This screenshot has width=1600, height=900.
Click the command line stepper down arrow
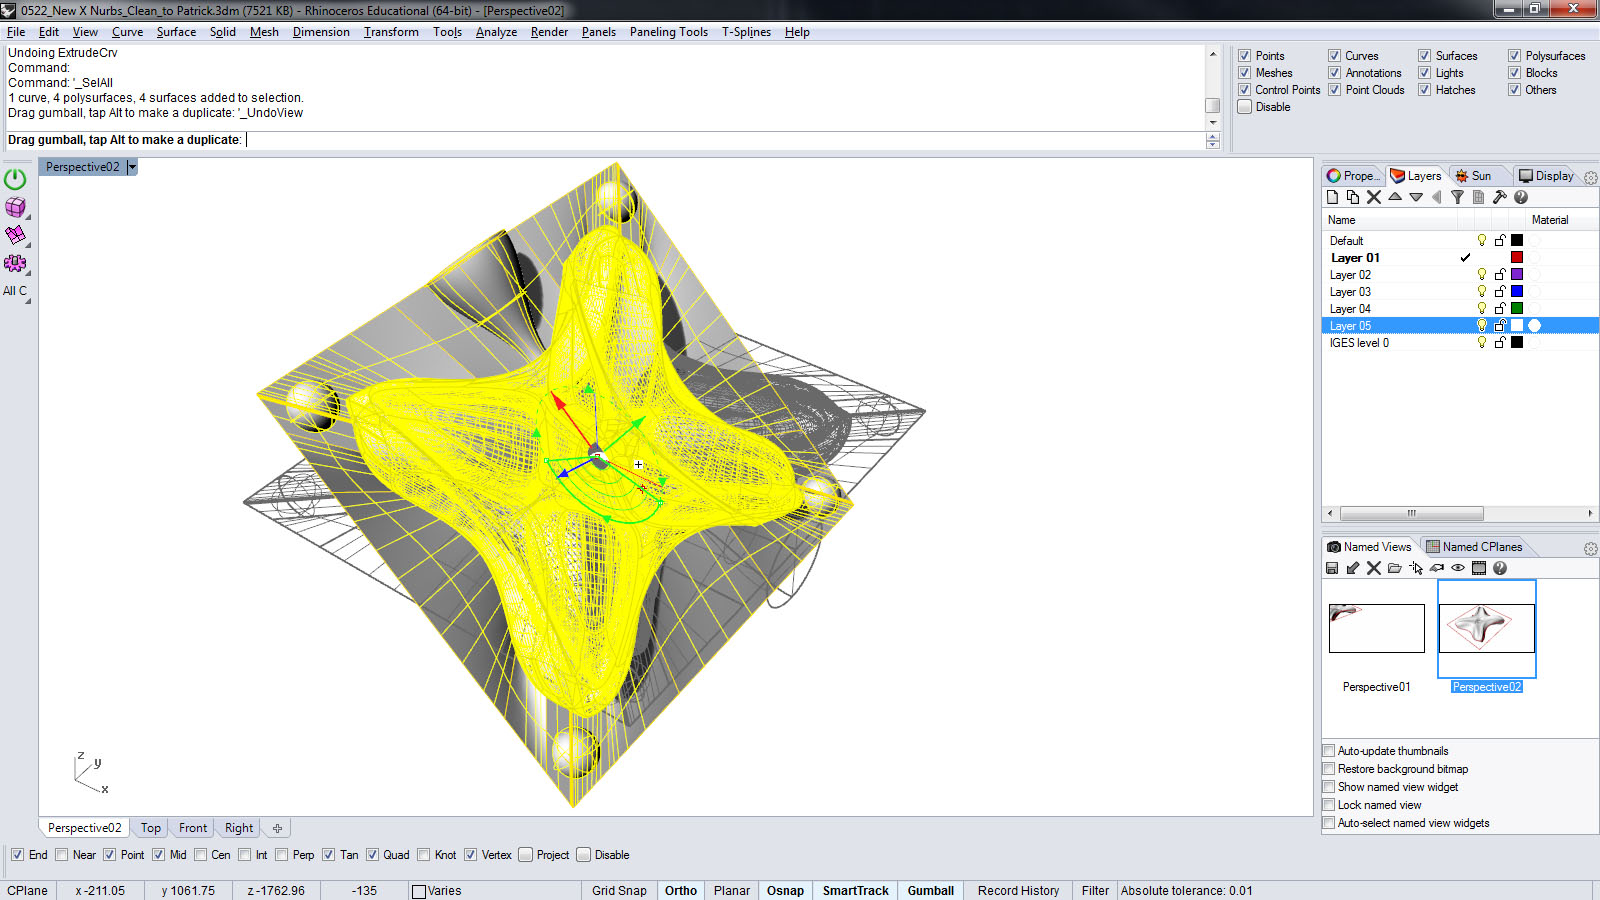(x=1213, y=145)
